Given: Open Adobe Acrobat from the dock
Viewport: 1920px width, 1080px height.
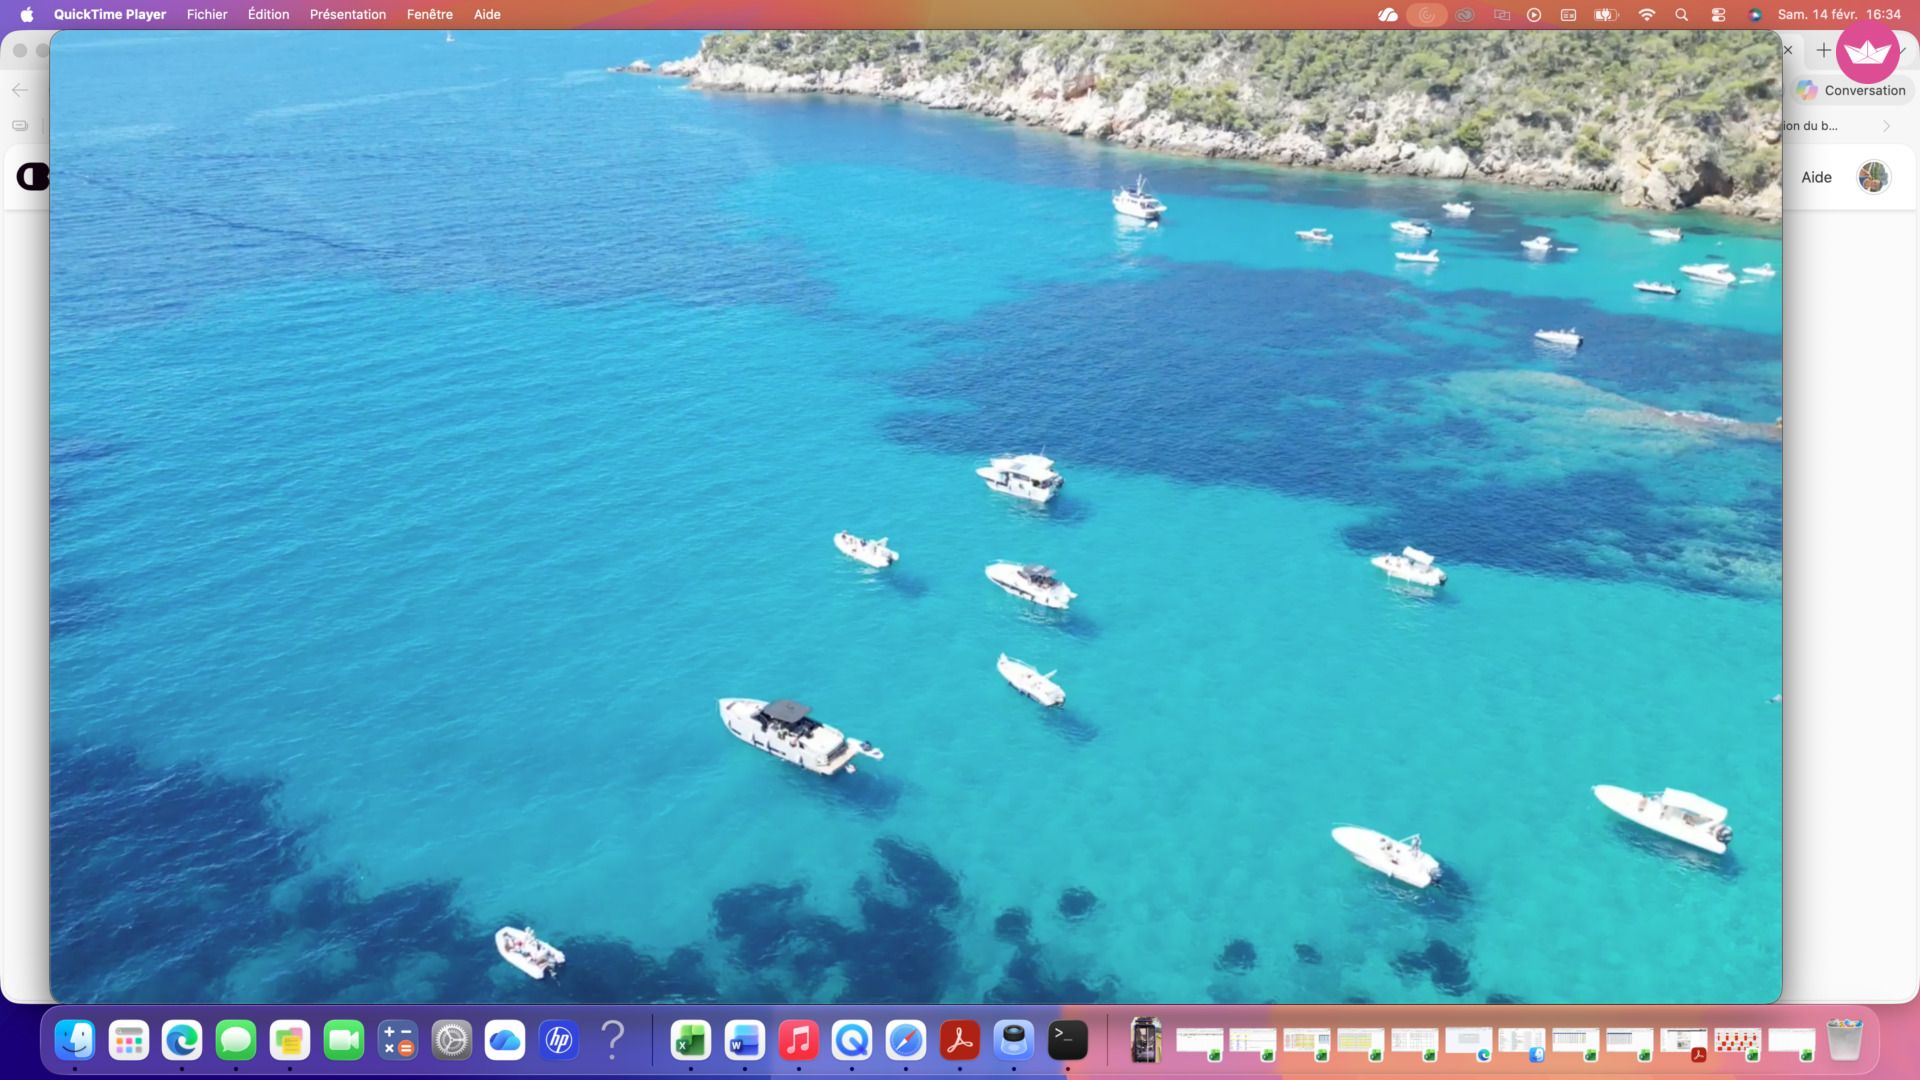Looking at the screenshot, I should point(960,1041).
